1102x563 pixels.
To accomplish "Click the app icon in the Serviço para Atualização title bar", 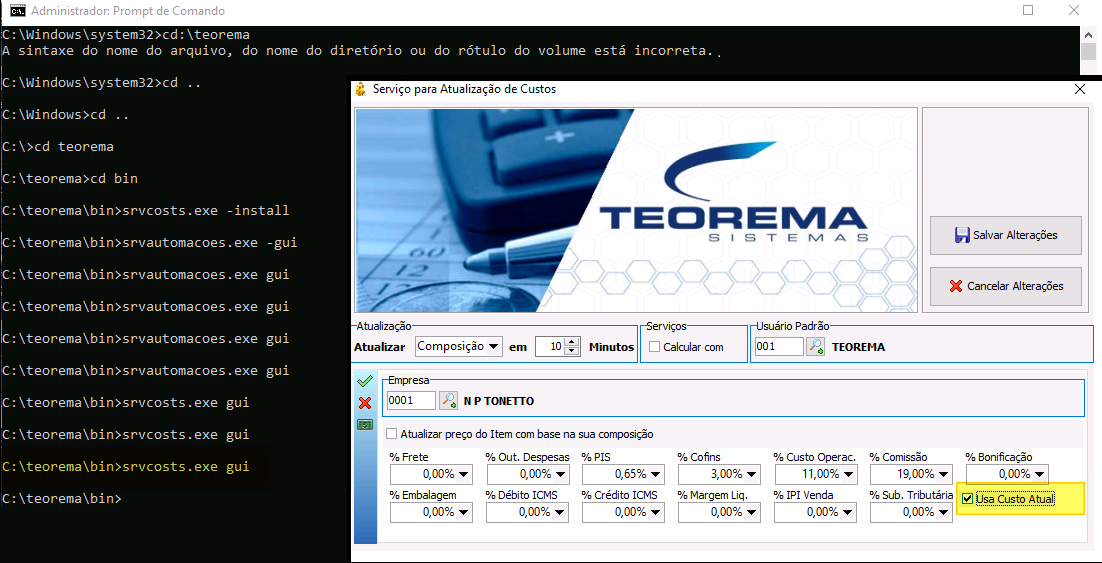I will click(x=361, y=89).
